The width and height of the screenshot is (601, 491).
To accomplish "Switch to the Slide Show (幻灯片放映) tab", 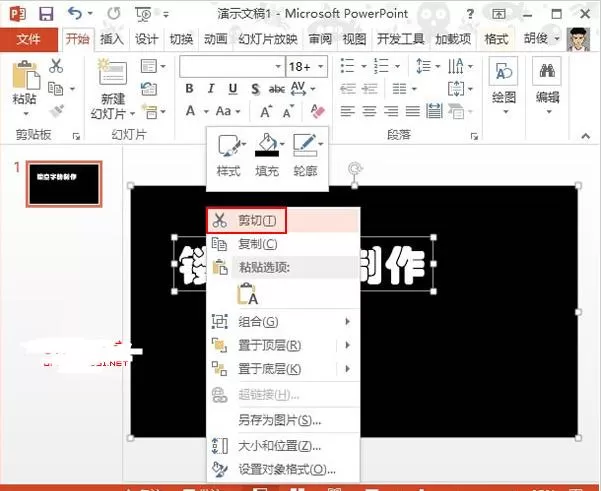I will tap(268, 39).
